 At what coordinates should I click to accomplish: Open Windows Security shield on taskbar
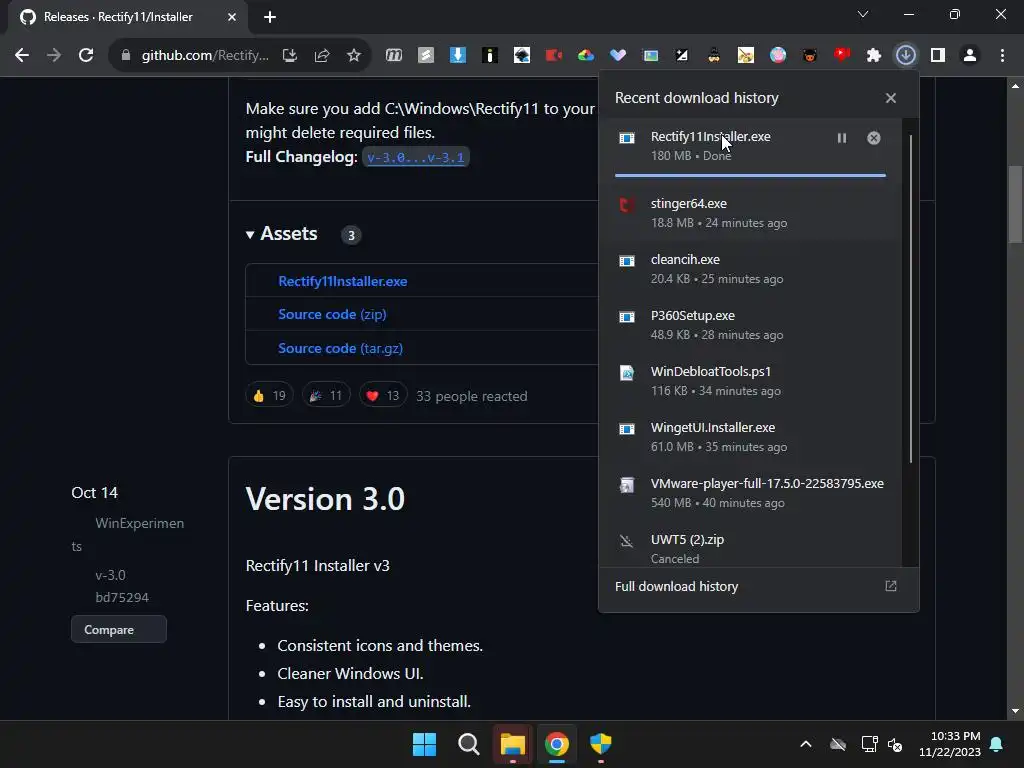pyautogui.click(x=601, y=744)
